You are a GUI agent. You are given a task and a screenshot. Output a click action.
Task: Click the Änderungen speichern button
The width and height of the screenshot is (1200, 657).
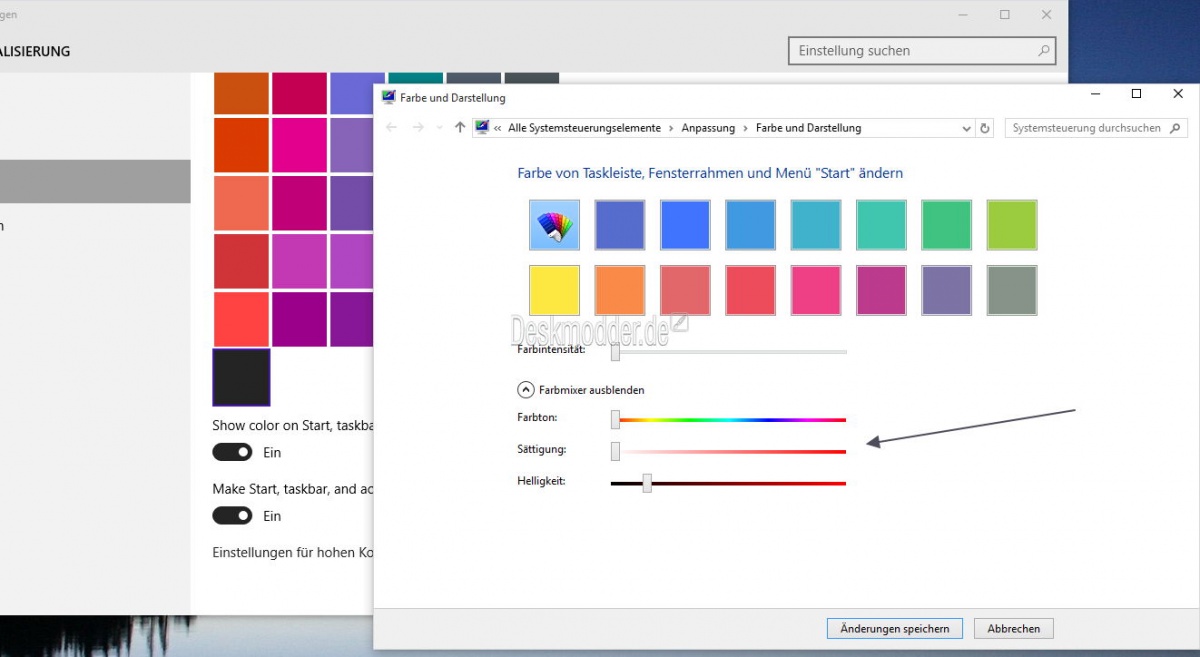click(894, 628)
